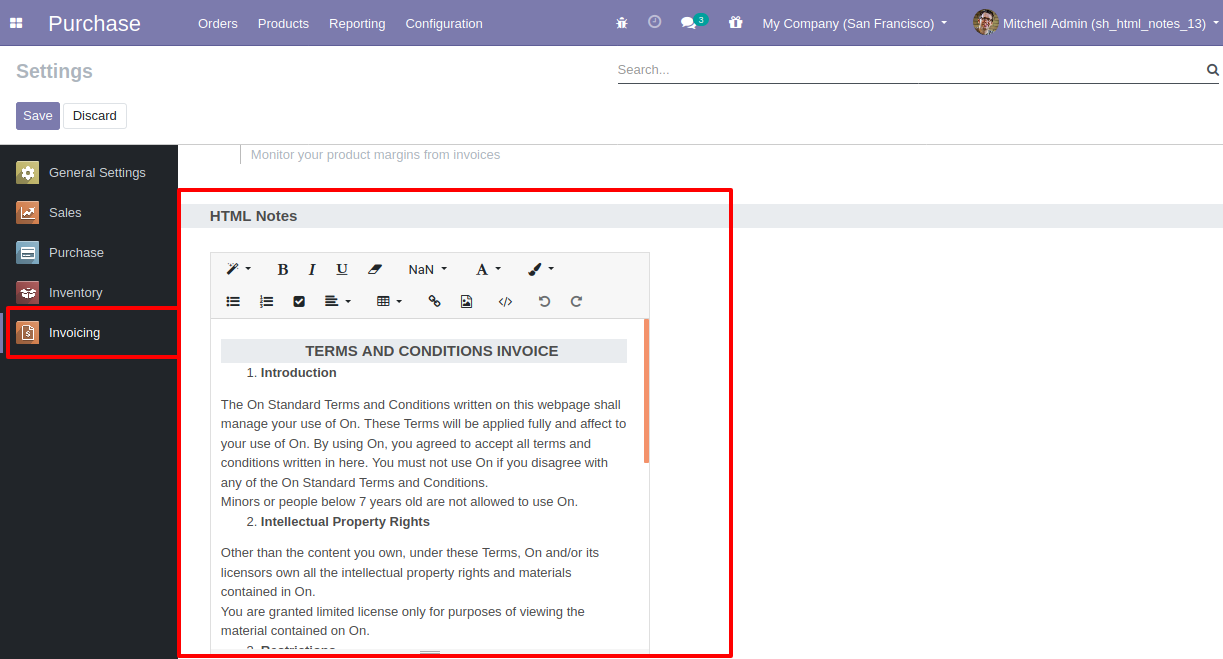Undo the last edit
1223x659 pixels.
click(x=544, y=301)
